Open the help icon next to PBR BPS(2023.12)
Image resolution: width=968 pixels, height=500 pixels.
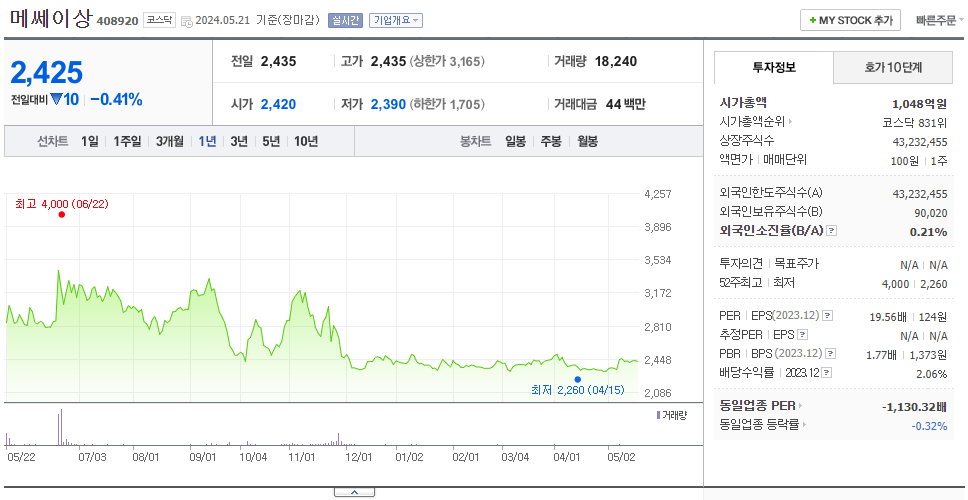832,354
